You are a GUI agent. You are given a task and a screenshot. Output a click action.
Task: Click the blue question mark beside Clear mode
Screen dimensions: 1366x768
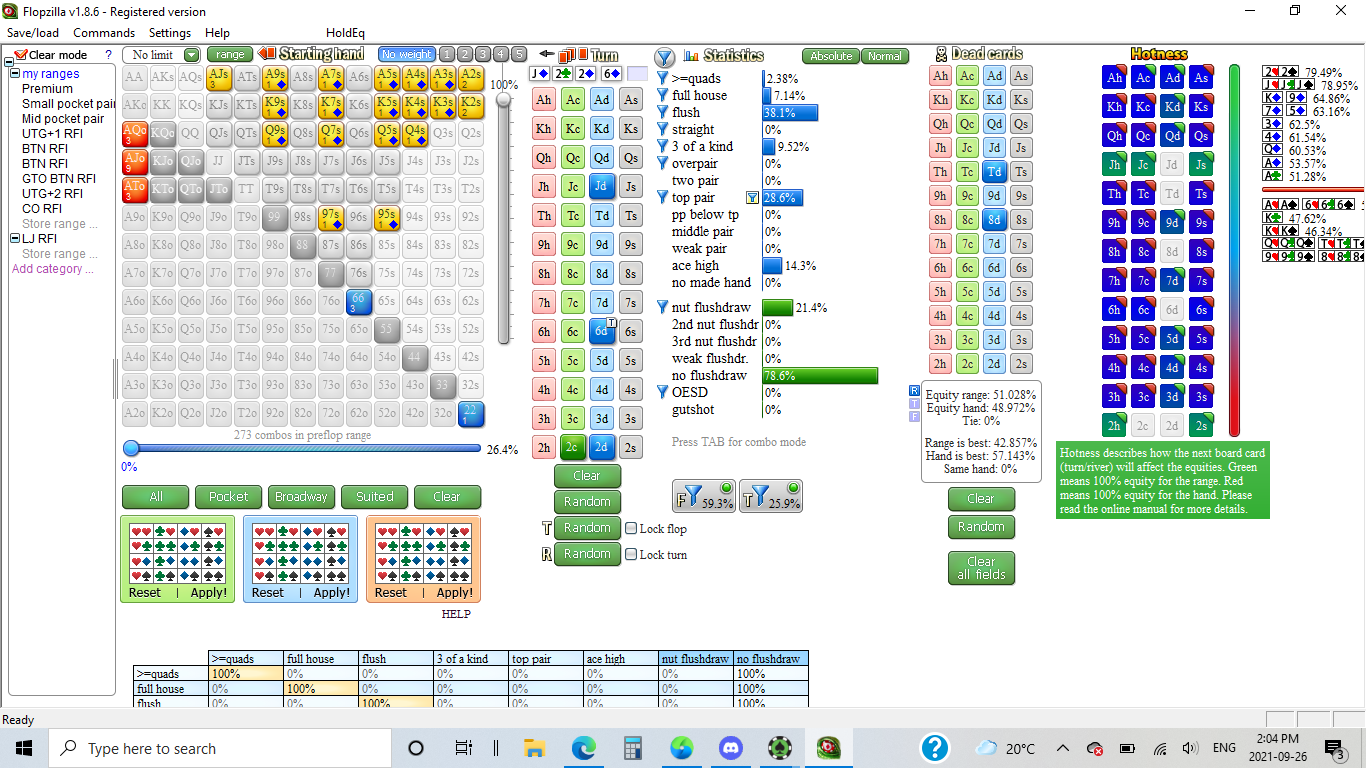point(109,55)
